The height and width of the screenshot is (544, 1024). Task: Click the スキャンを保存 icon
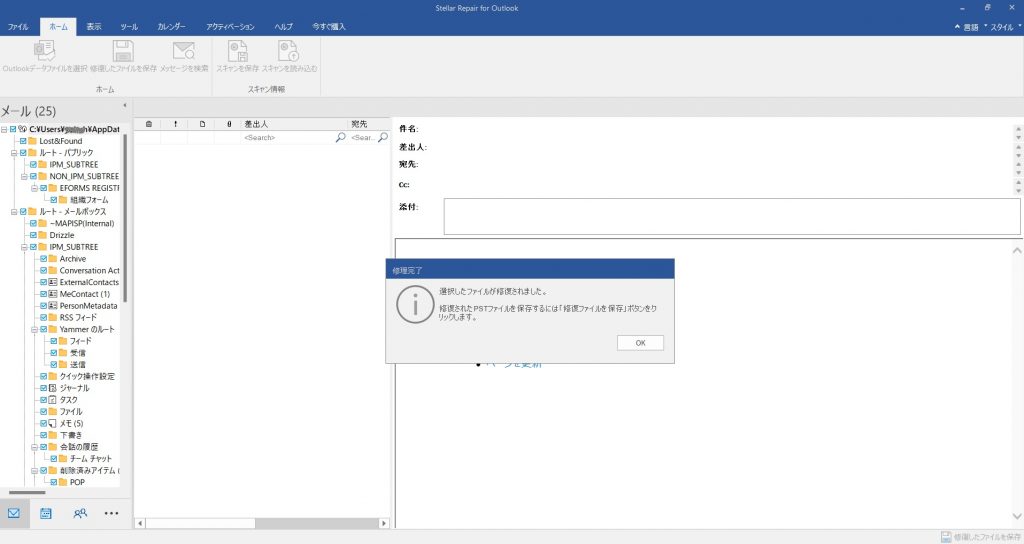click(237, 50)
